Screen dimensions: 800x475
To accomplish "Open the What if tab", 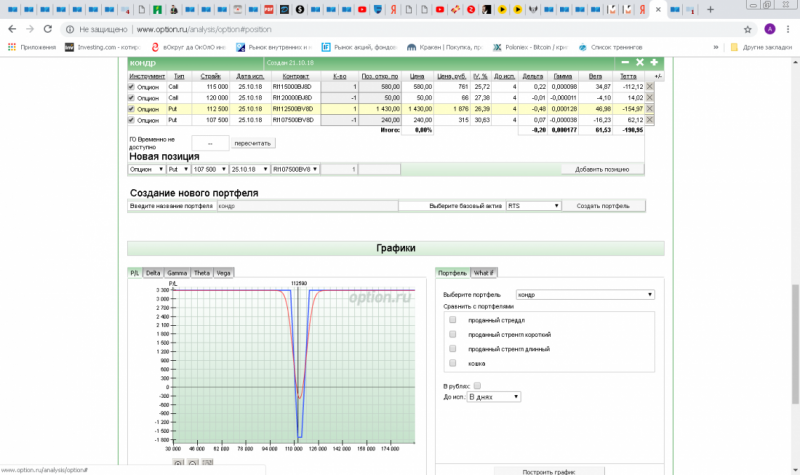I will point(484,272).
